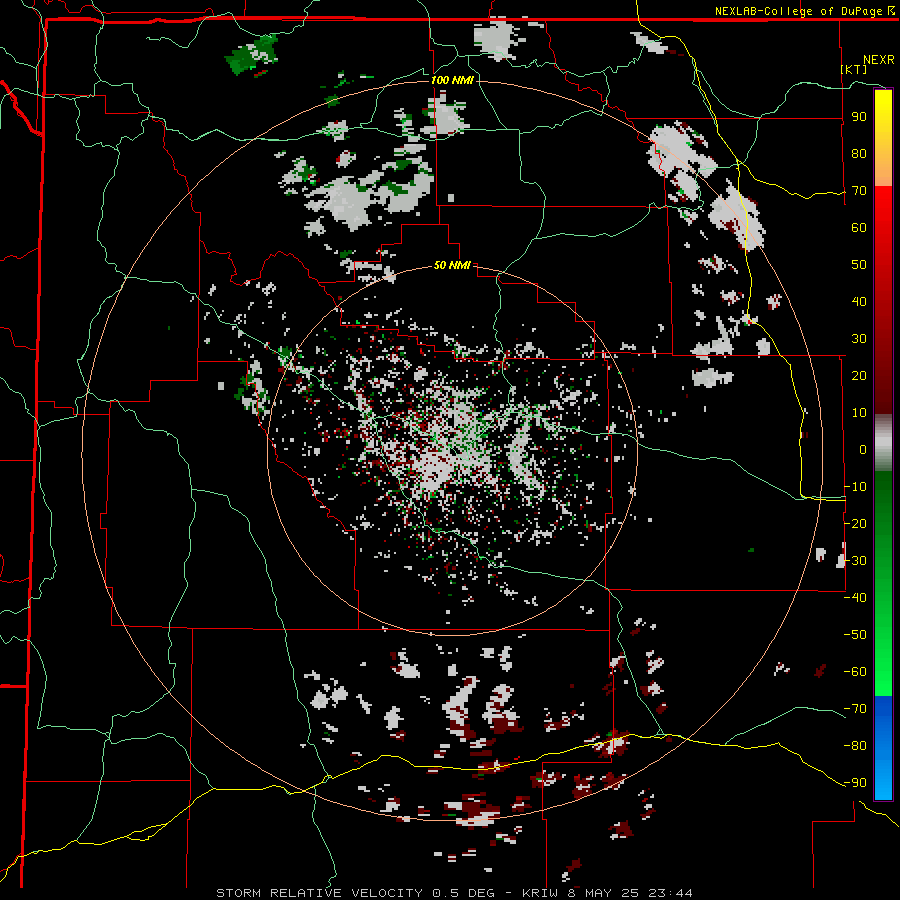The height and width of the screenshot is (900, 900).
Task: Click the 70 value on the scale
Action: 859,191
